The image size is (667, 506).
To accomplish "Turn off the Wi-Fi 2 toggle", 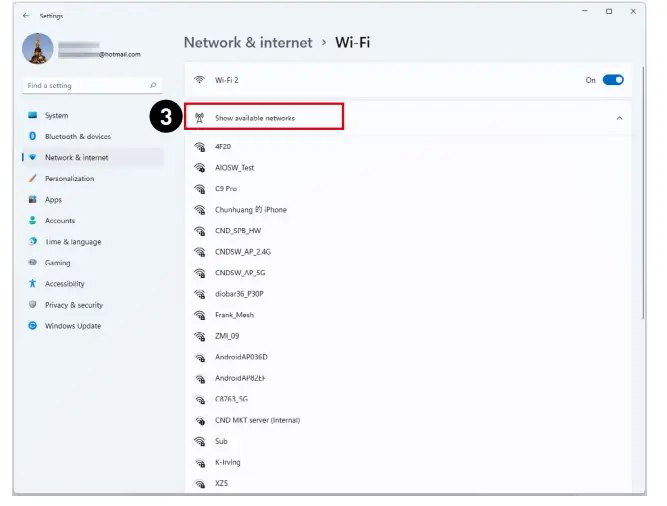I will [612, 80].
